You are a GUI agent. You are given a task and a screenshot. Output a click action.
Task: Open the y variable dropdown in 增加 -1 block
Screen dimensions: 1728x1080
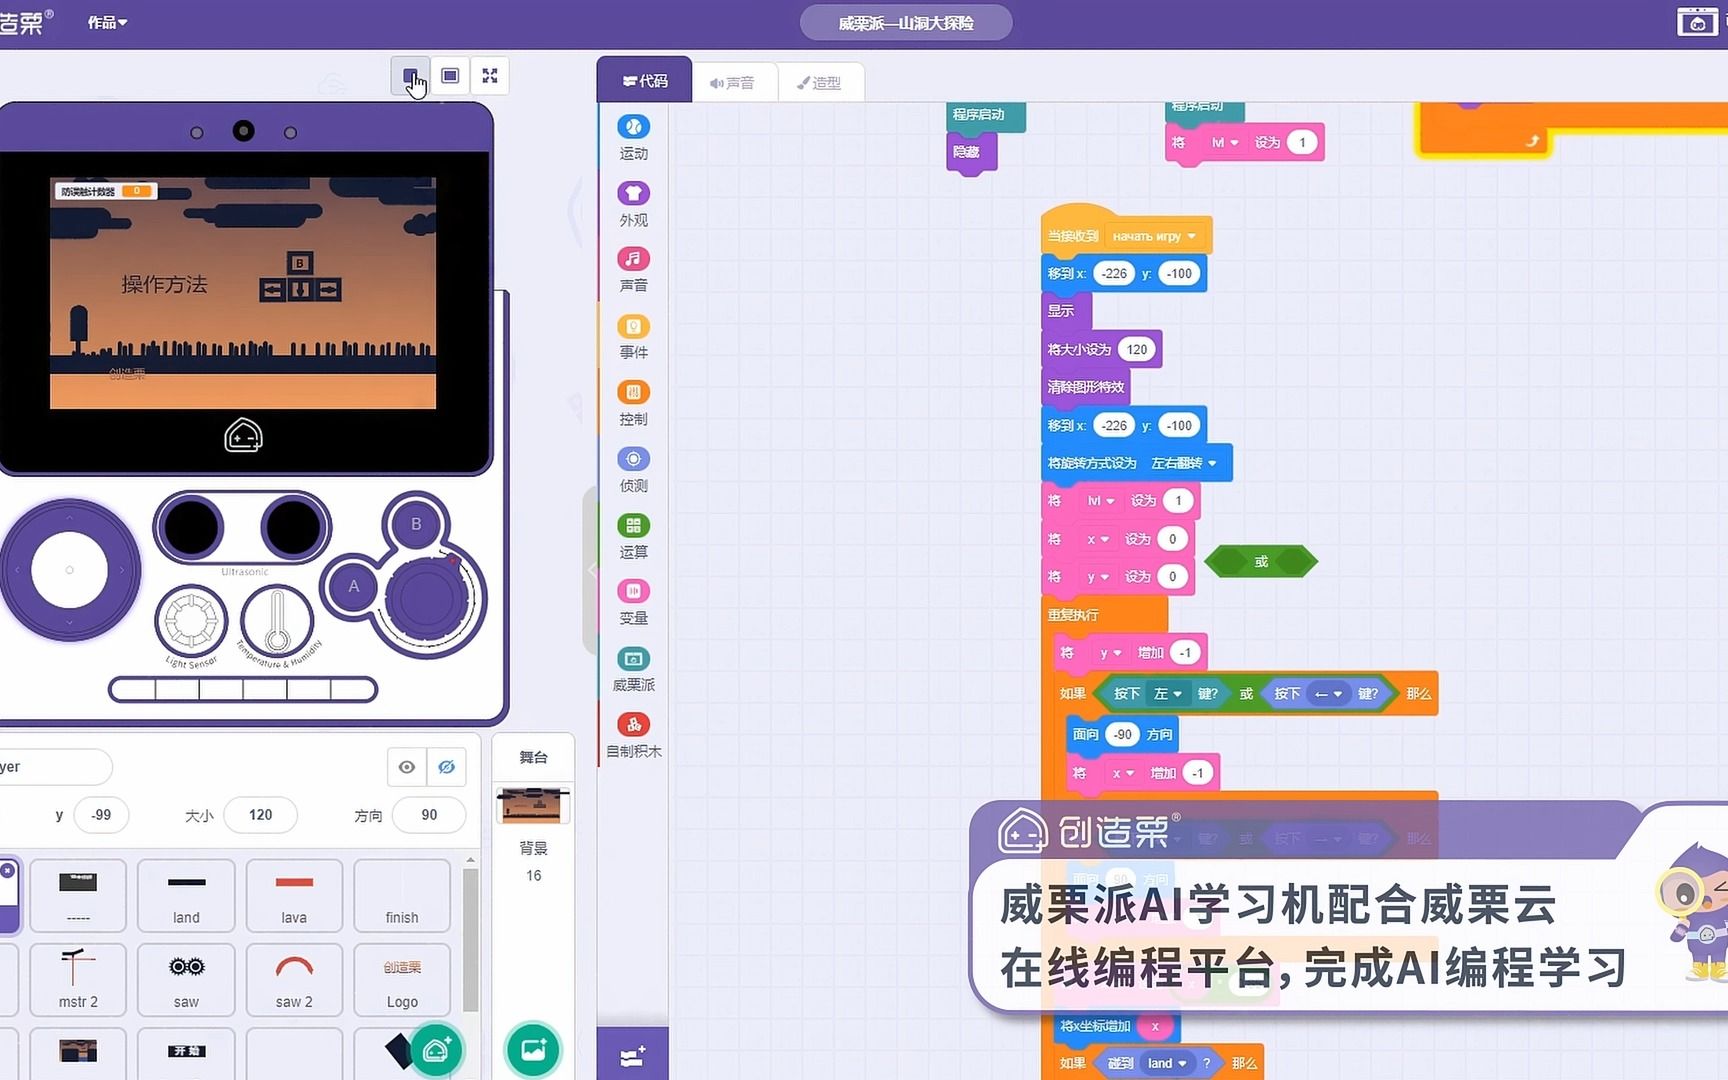[1110, 653]
